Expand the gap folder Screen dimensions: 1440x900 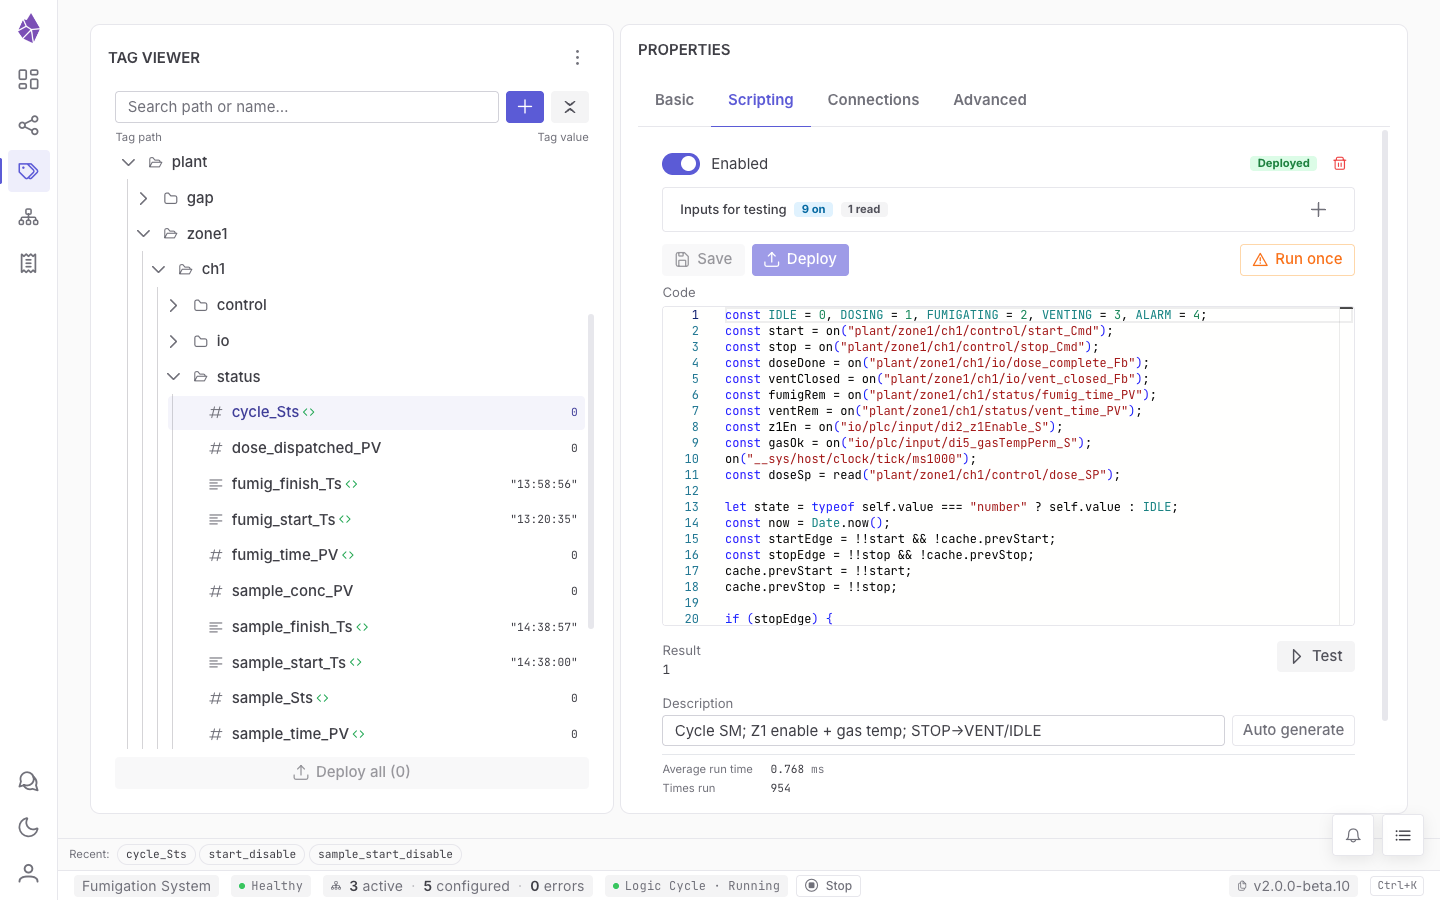(143, 198)
